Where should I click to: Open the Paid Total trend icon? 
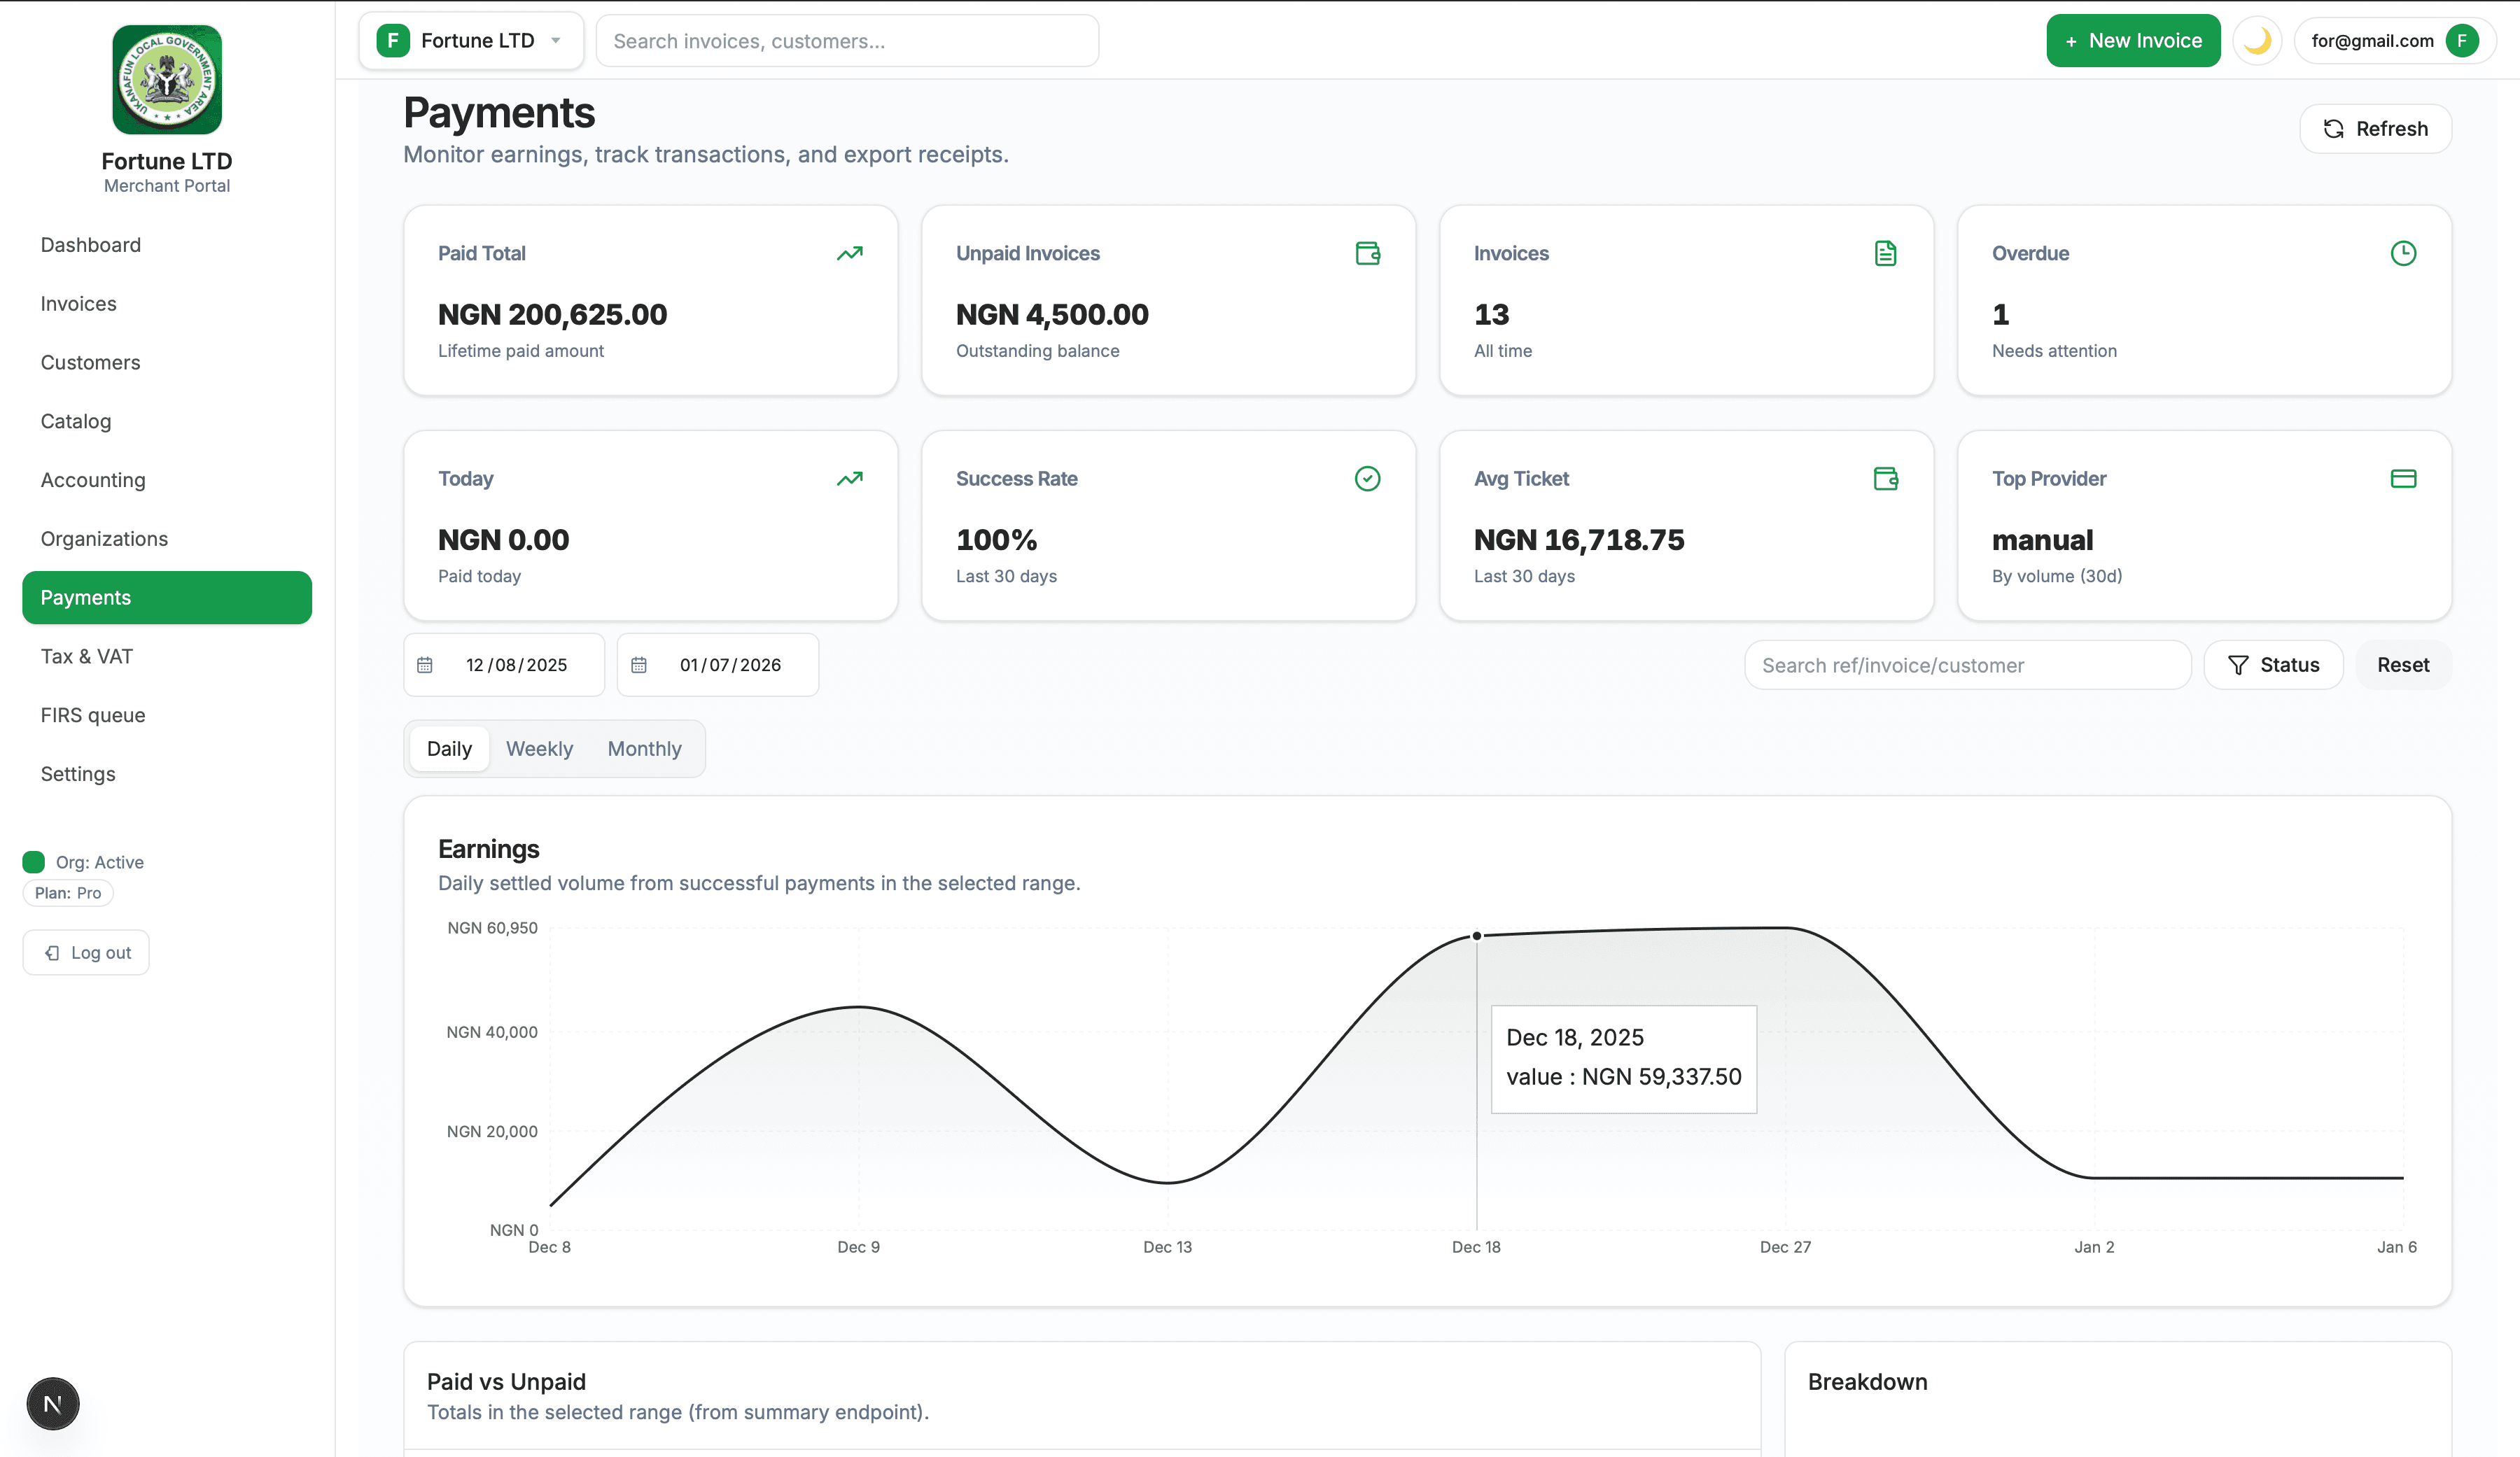coord(849,253)
